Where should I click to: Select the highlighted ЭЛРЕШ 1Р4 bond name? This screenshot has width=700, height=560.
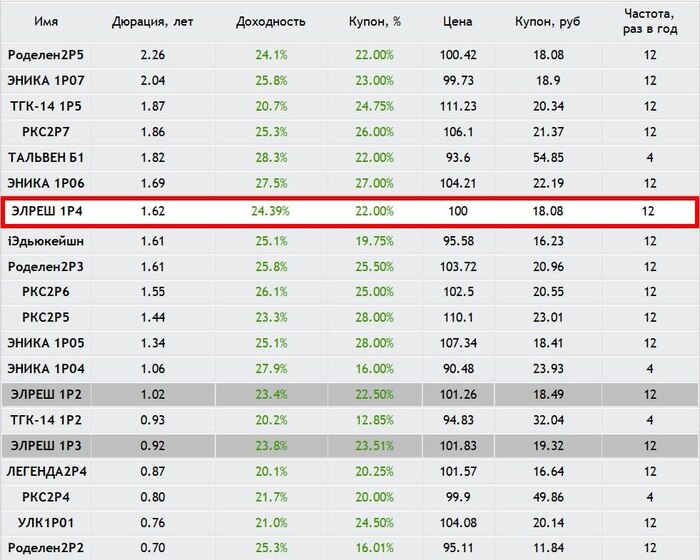pyautogui.click(x=47, y=211)
